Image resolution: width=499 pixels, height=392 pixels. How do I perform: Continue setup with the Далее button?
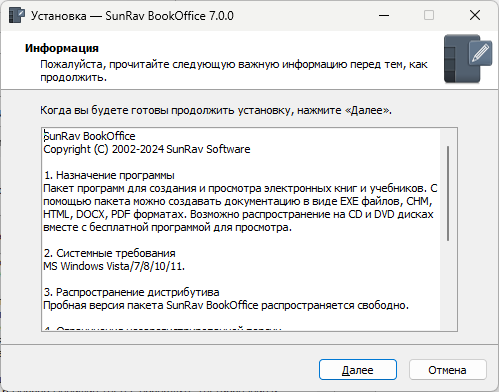click(x=358, y=370)
